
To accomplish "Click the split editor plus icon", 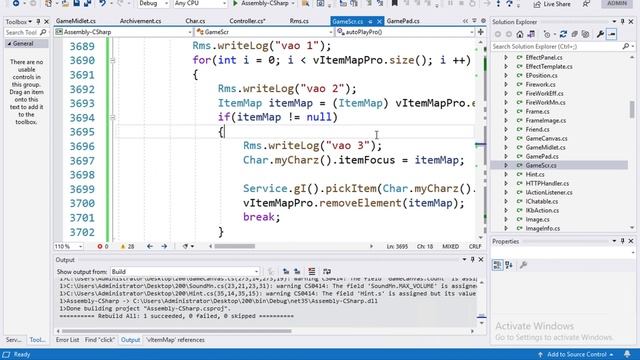I will tap(480, 32).
